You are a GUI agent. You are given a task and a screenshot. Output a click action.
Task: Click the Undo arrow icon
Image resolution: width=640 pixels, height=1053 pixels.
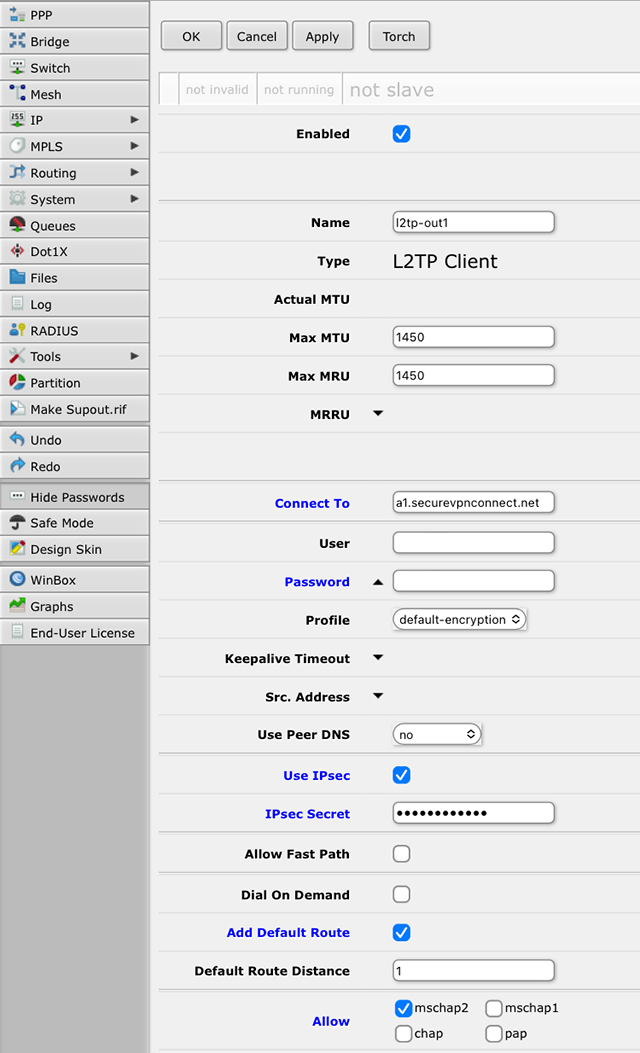point(17,439)
